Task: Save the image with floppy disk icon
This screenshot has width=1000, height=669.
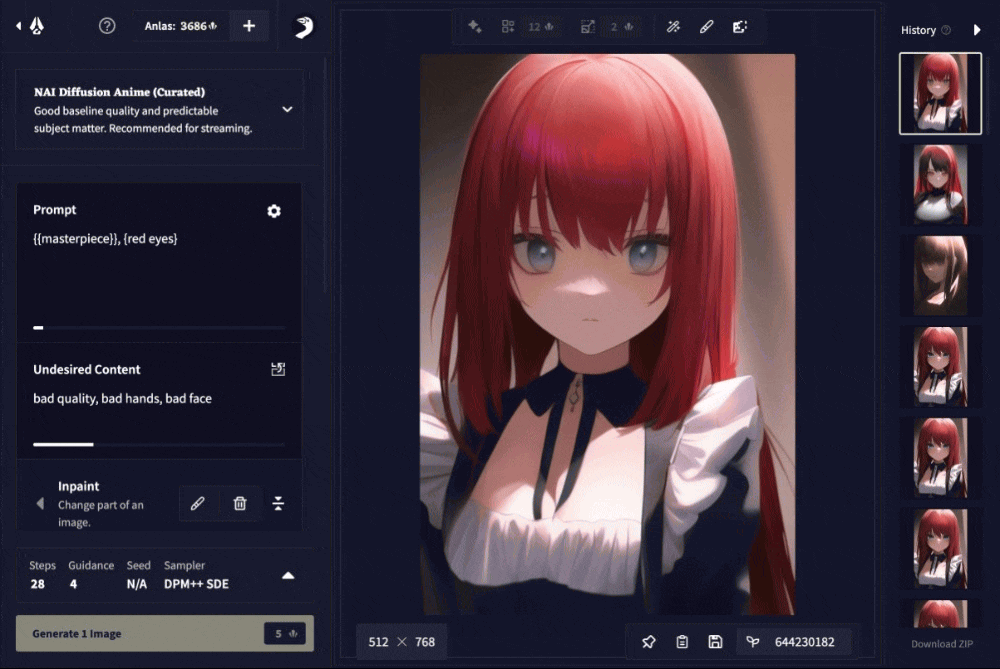Action: click(x=715, y=642)
